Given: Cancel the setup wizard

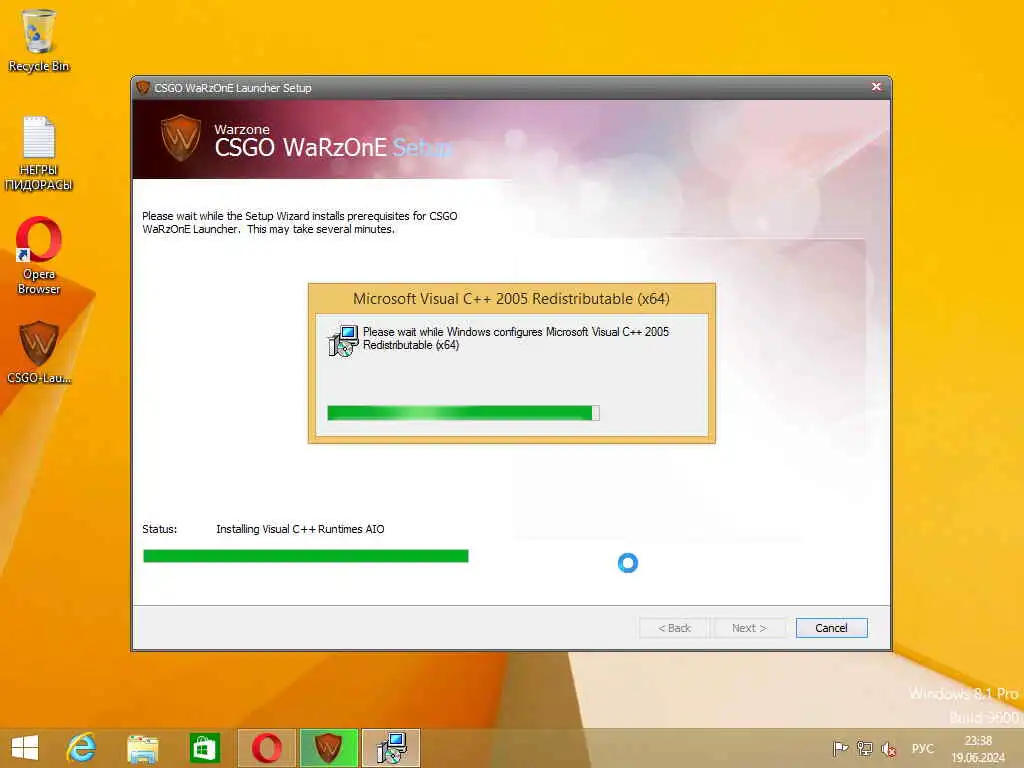Looking at the screenshot, I should click(831, 628).
